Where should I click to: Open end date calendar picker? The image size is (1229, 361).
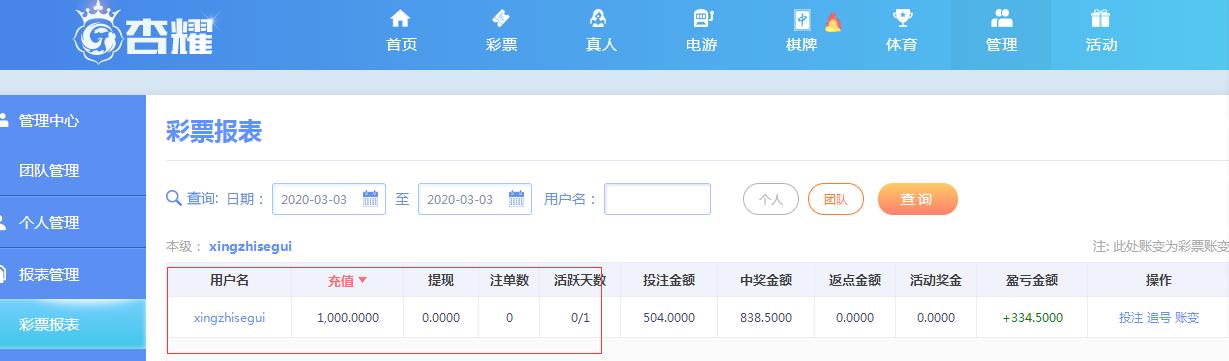(517, 198)
